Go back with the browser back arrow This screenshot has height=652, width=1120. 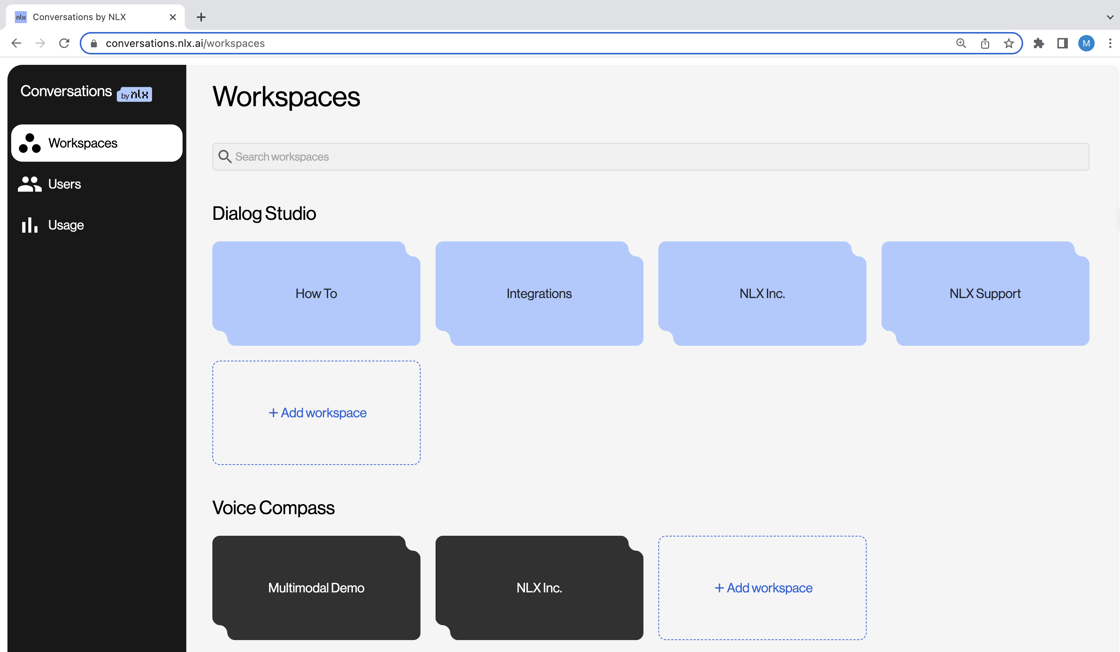[16, 43]
